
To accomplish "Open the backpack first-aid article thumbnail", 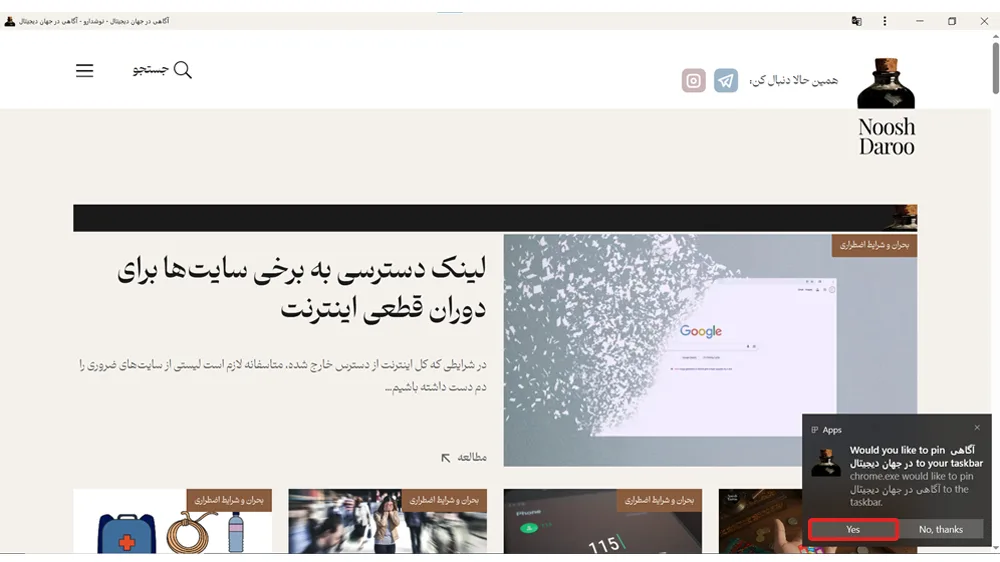I will [172, 521].
